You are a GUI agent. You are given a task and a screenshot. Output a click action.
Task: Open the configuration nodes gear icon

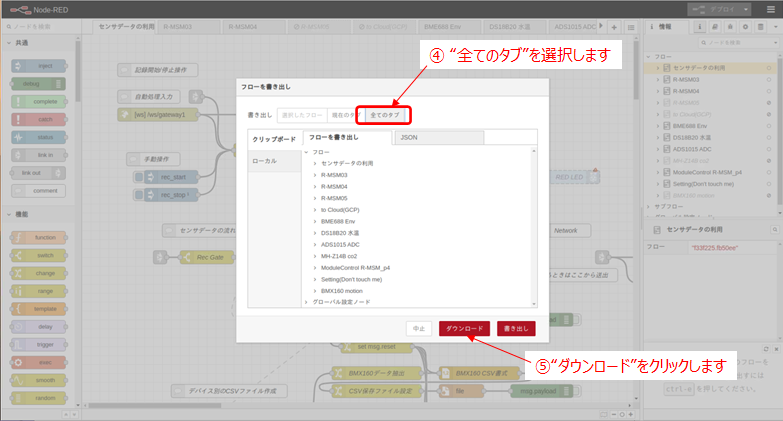coord(744,27)
